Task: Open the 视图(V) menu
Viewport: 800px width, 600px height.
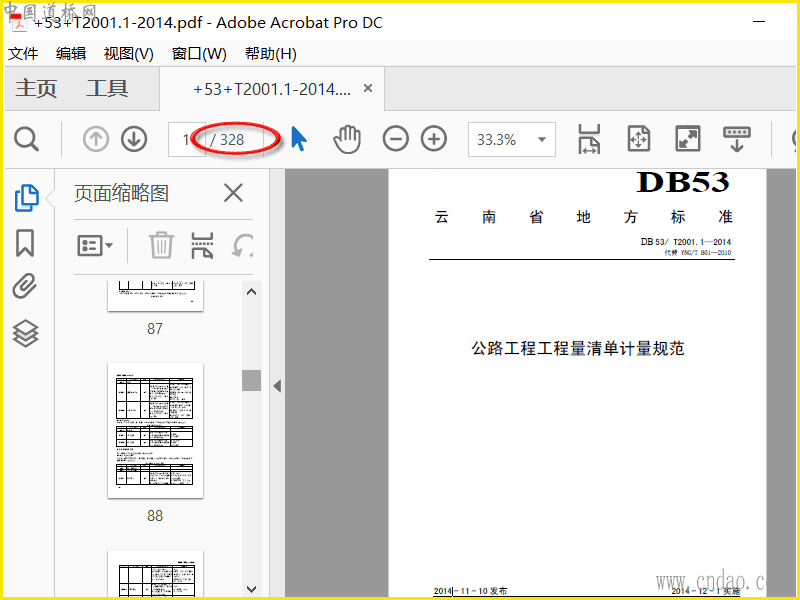Action: click(x=129, y=54)
